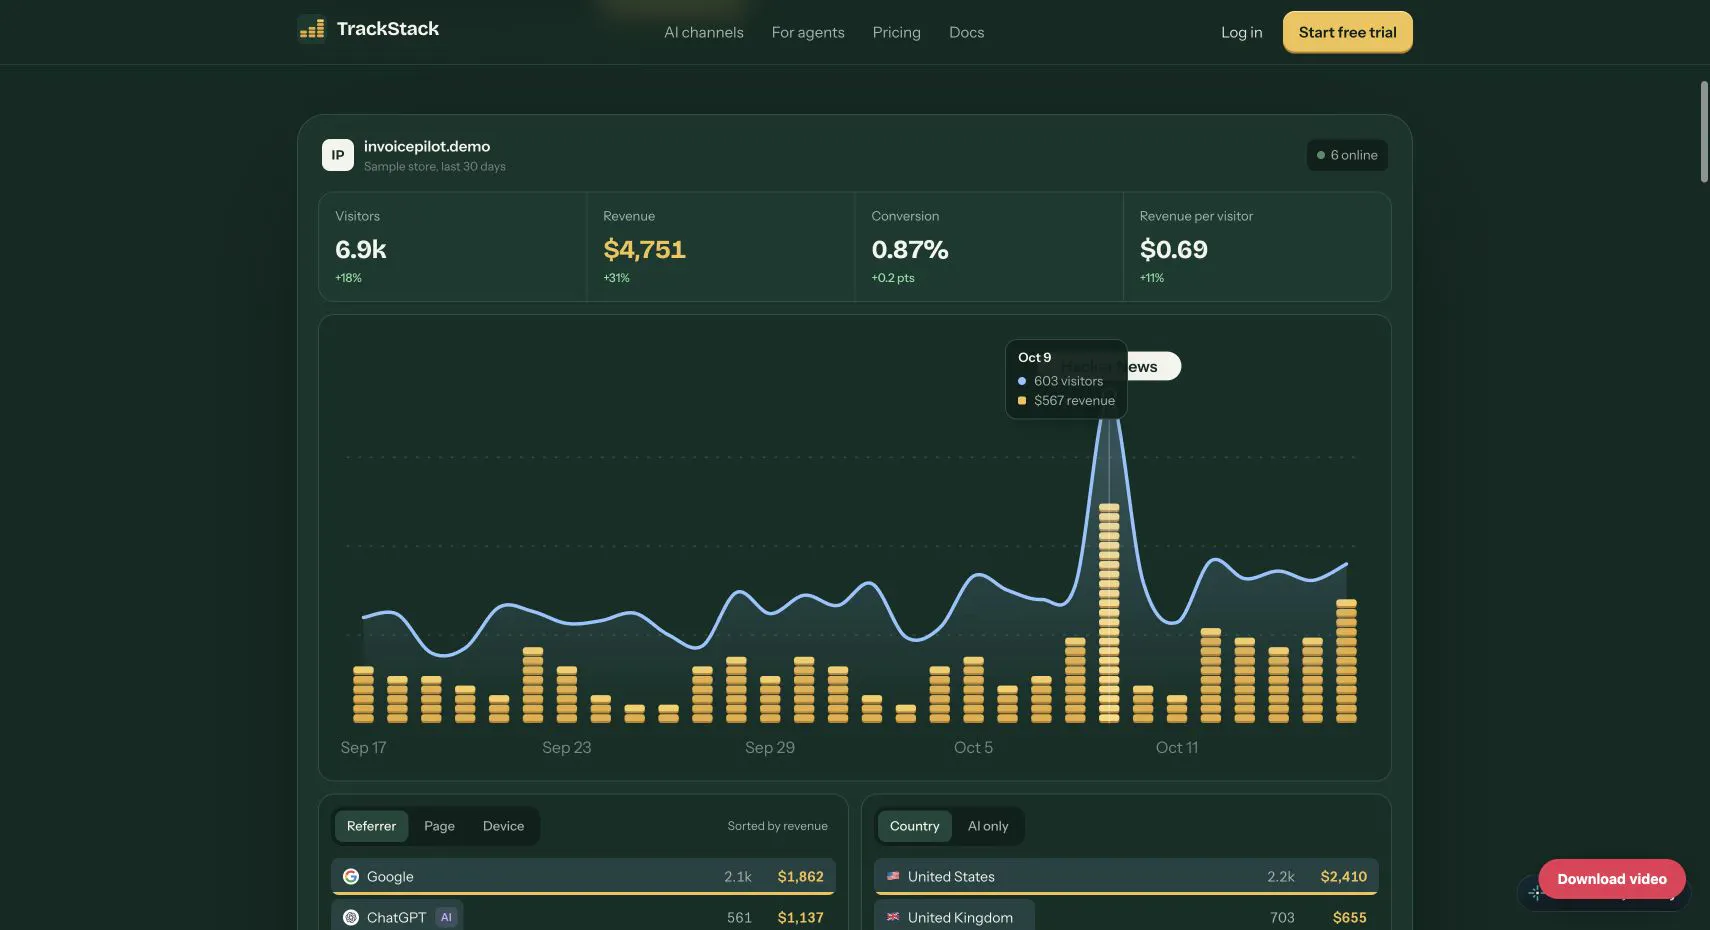Open the Docs link in navigation
This screenshot has width=1710, height=930.
966,32
